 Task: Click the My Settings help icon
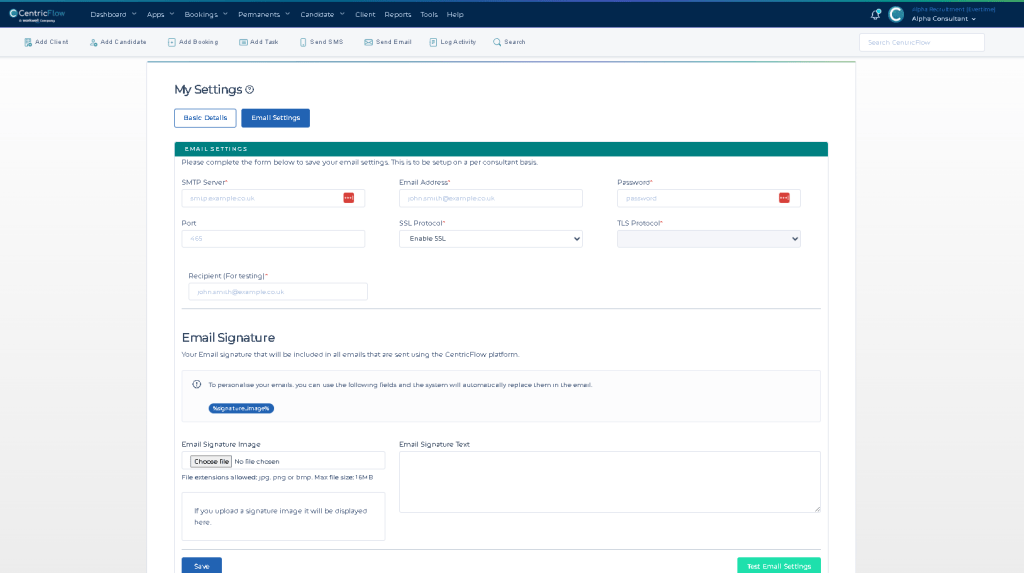click(x=249, y=90)
